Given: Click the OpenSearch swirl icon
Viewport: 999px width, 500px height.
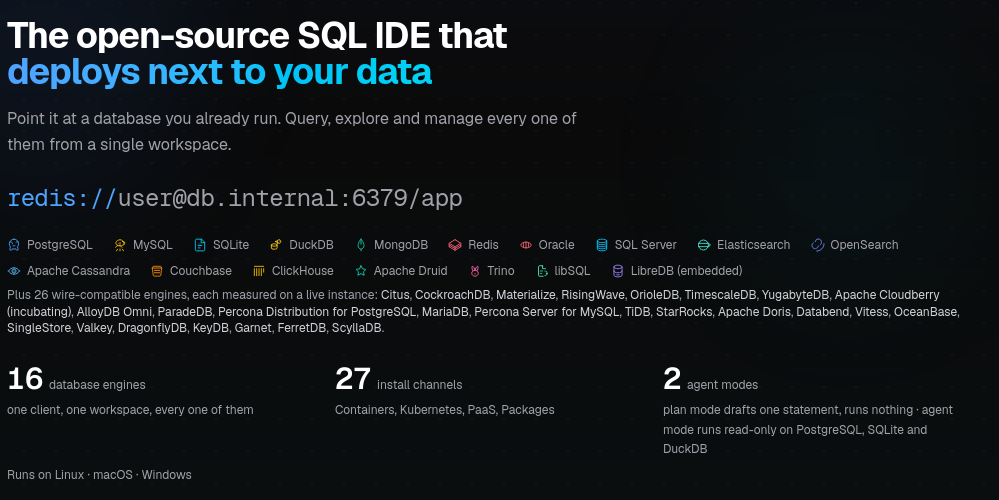Looking at the screenshot, I should (x=817, y=245).
